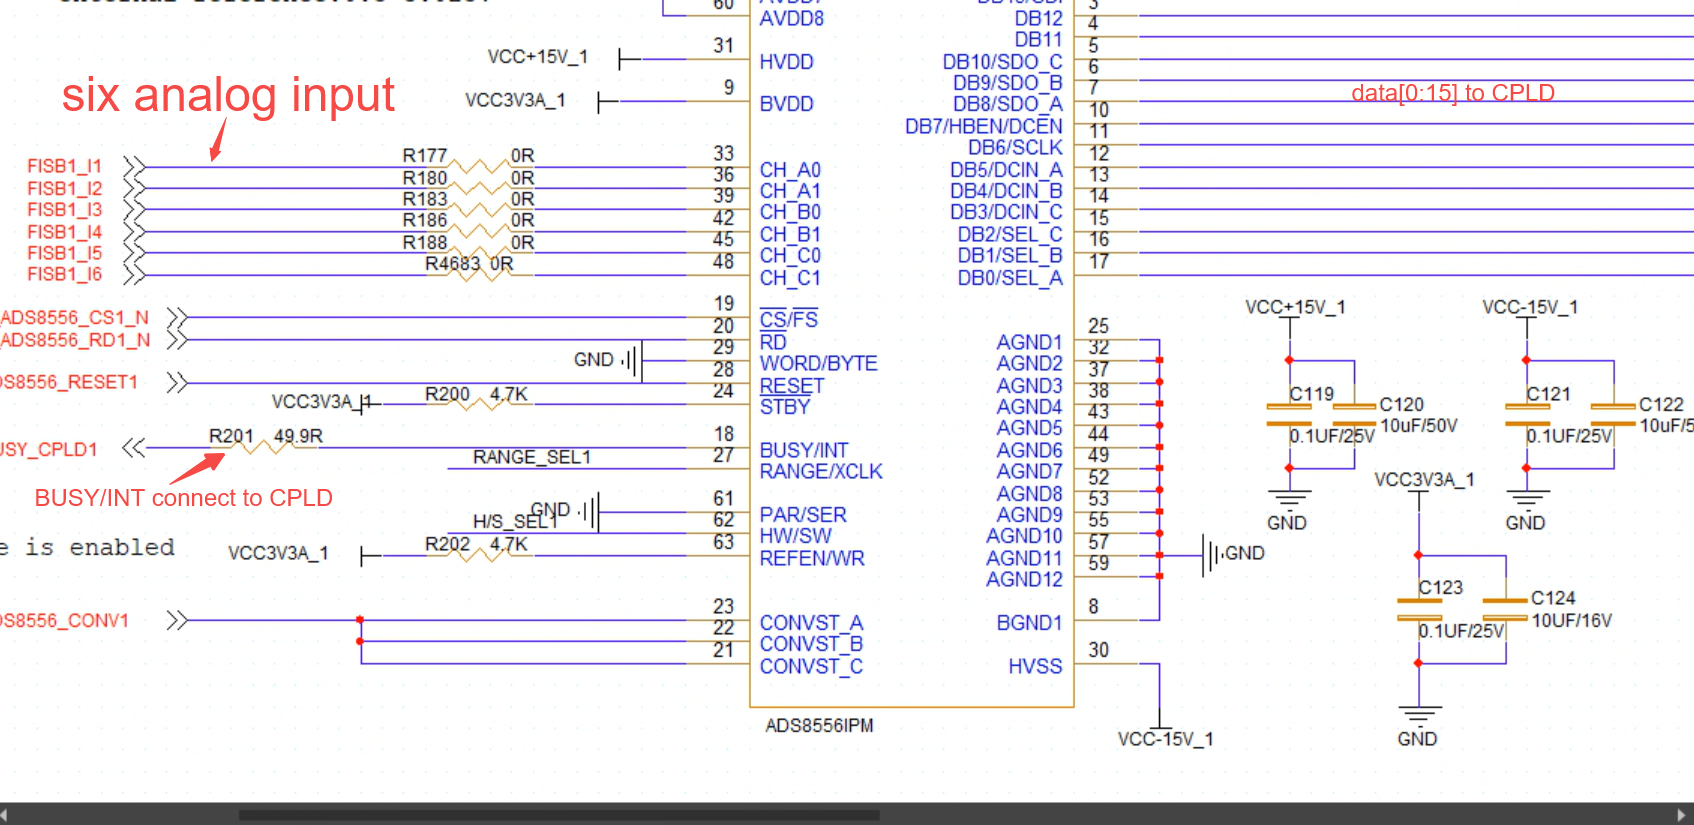Click the HVSS pin name

[1035, 666]
